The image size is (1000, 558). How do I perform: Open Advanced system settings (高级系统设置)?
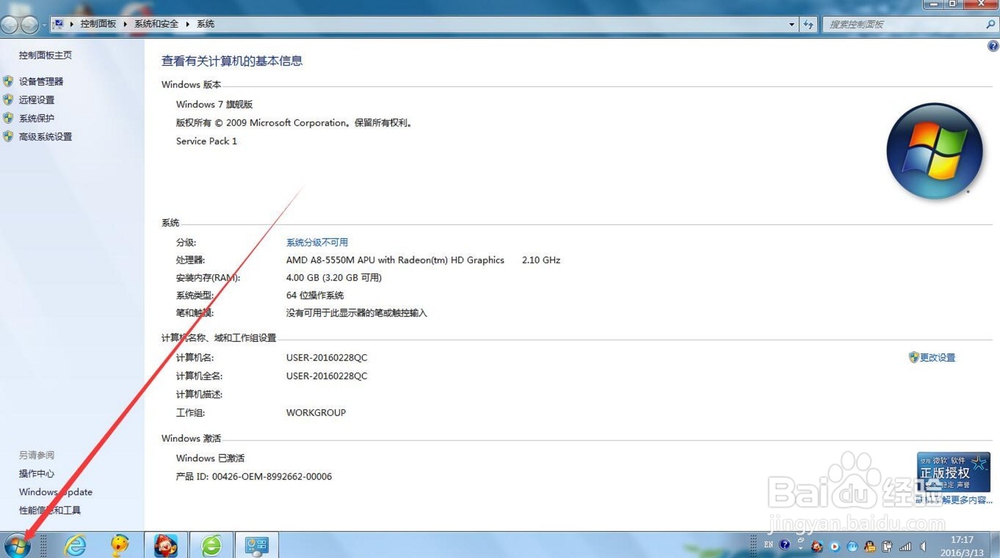45,137
